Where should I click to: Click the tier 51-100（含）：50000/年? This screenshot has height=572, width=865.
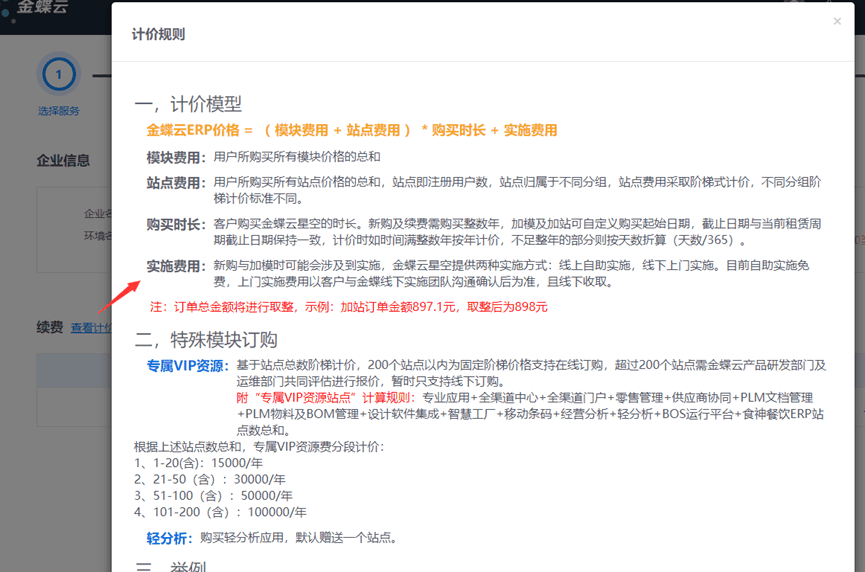click(213, 495)
